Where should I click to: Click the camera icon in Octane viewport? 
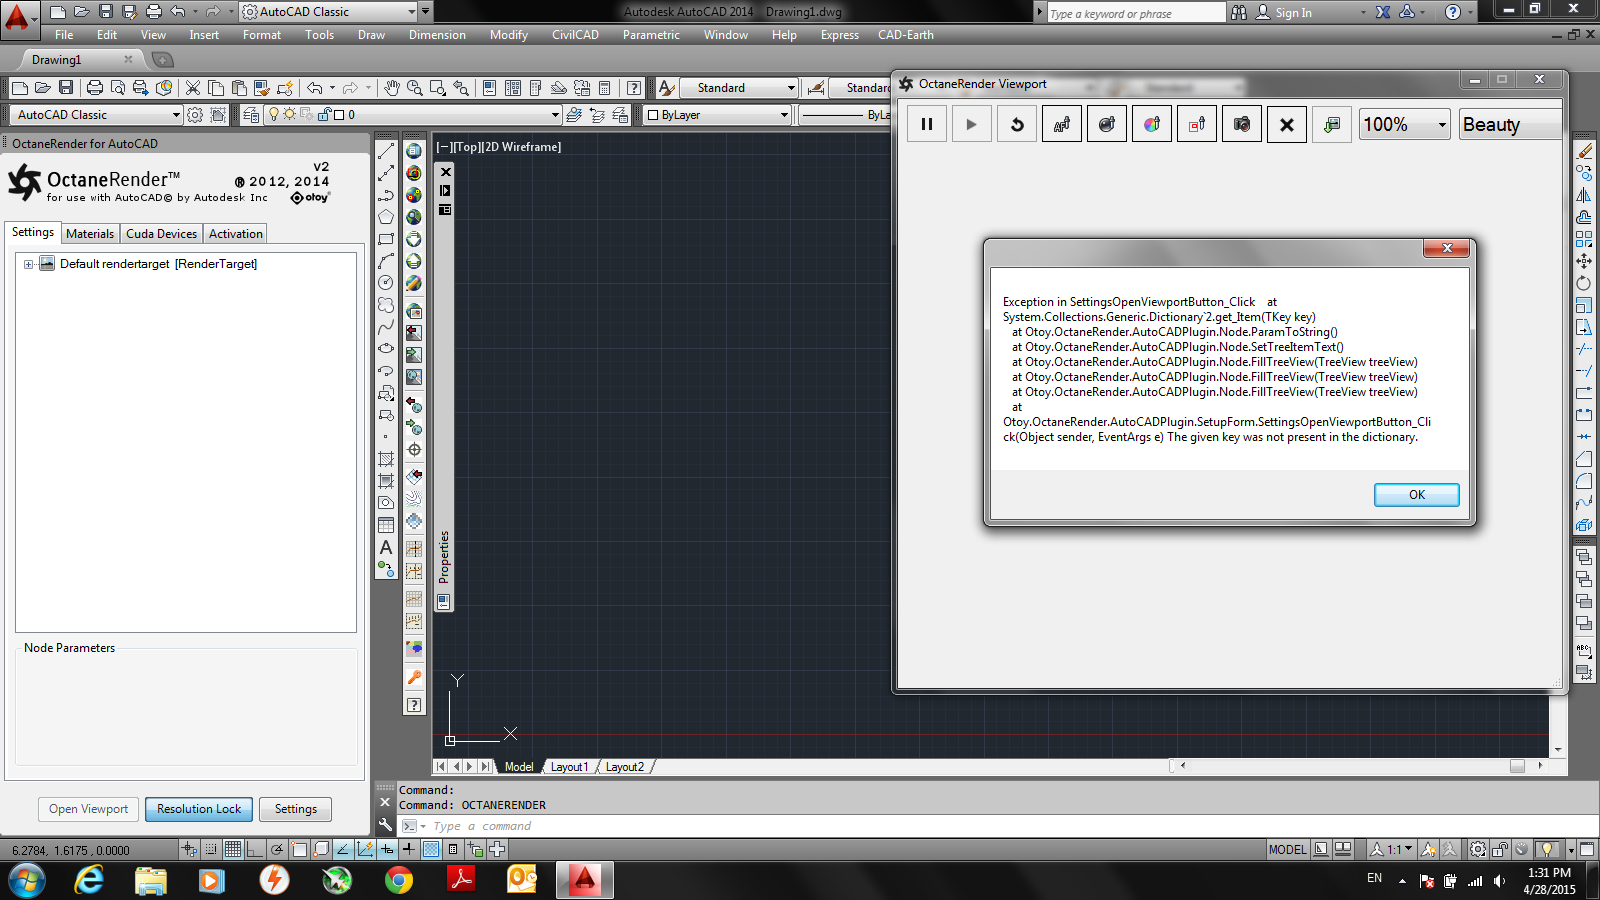pos(1242,125)
